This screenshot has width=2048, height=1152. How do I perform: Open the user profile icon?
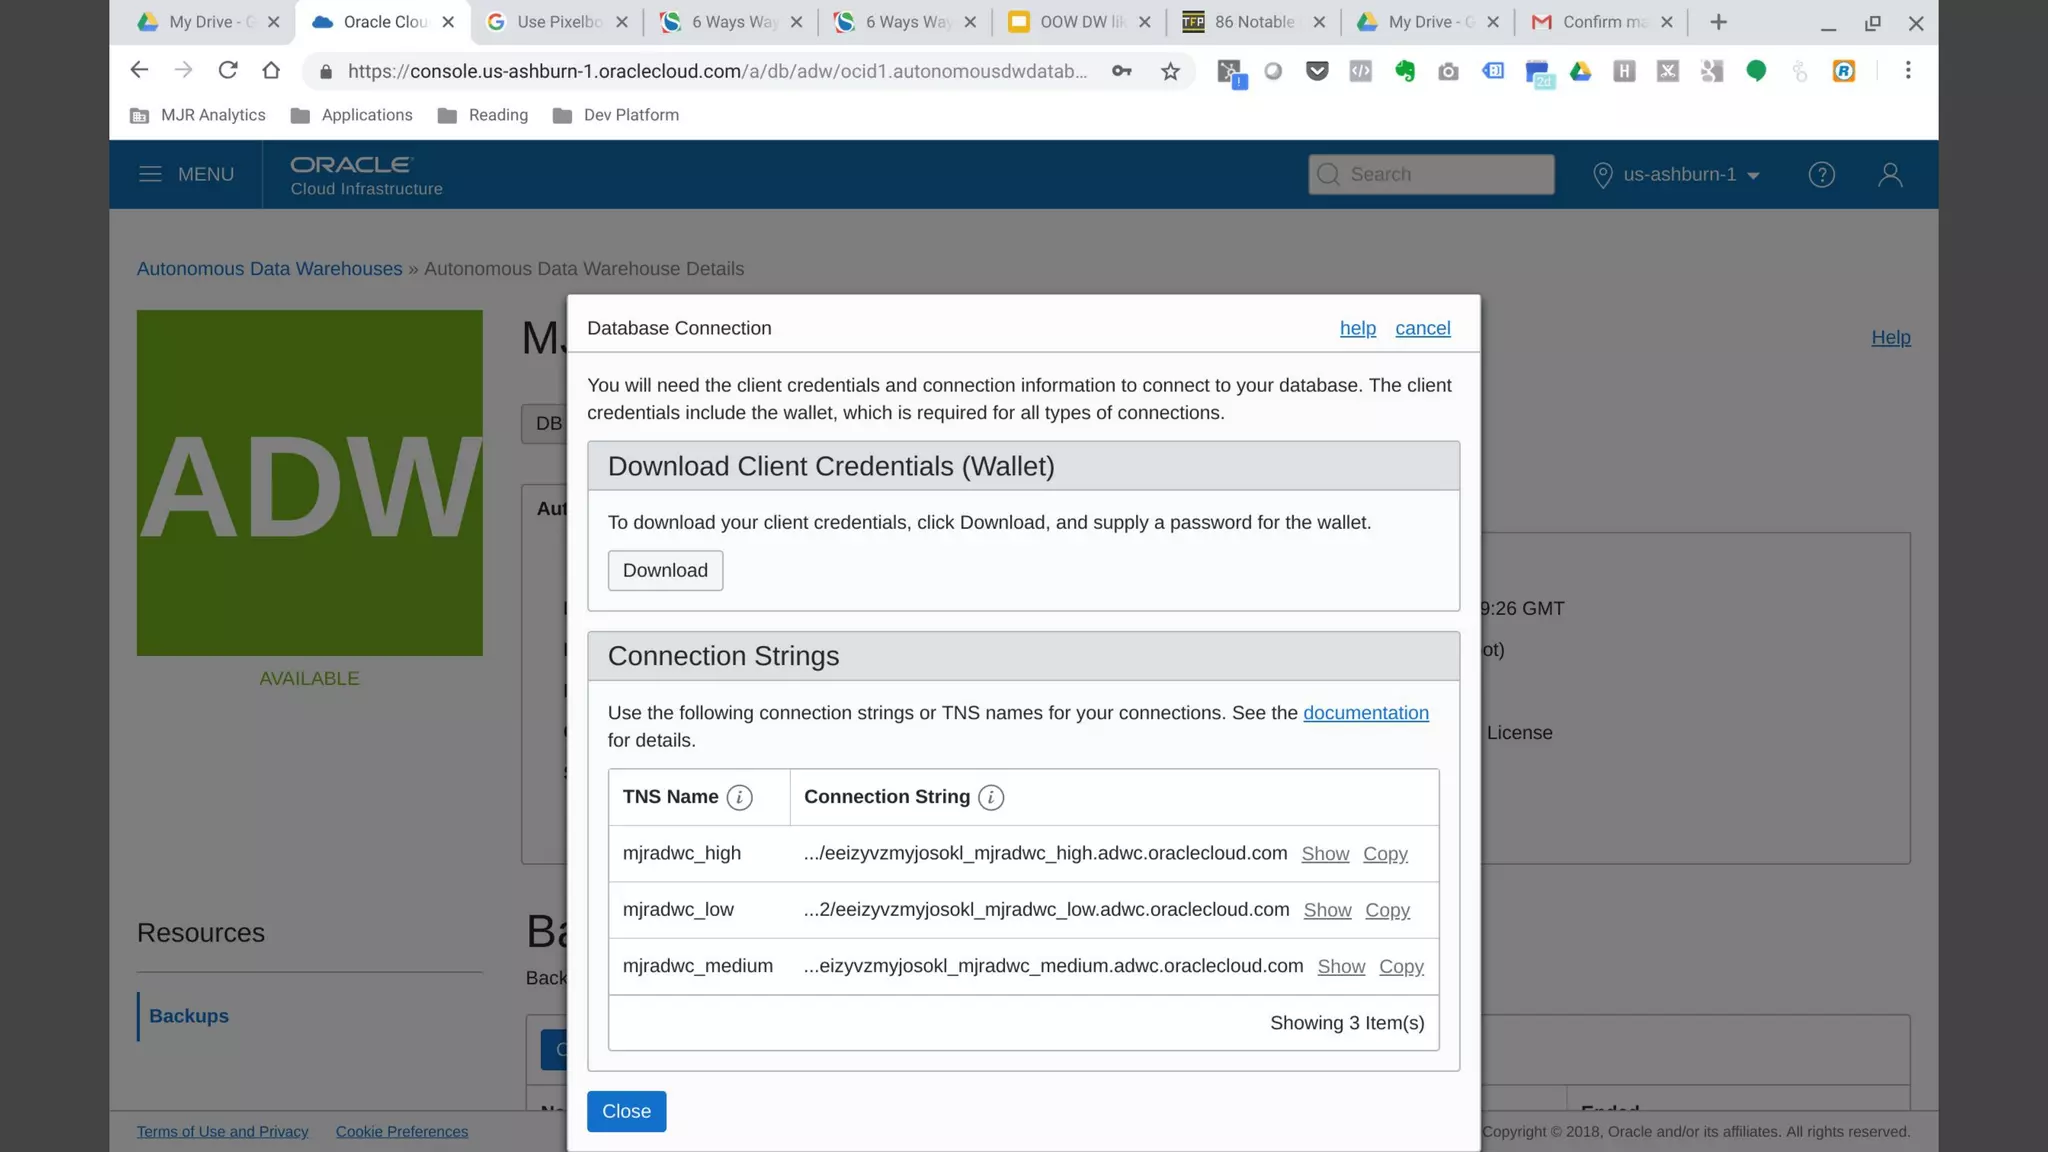[x=1889, y=174]
